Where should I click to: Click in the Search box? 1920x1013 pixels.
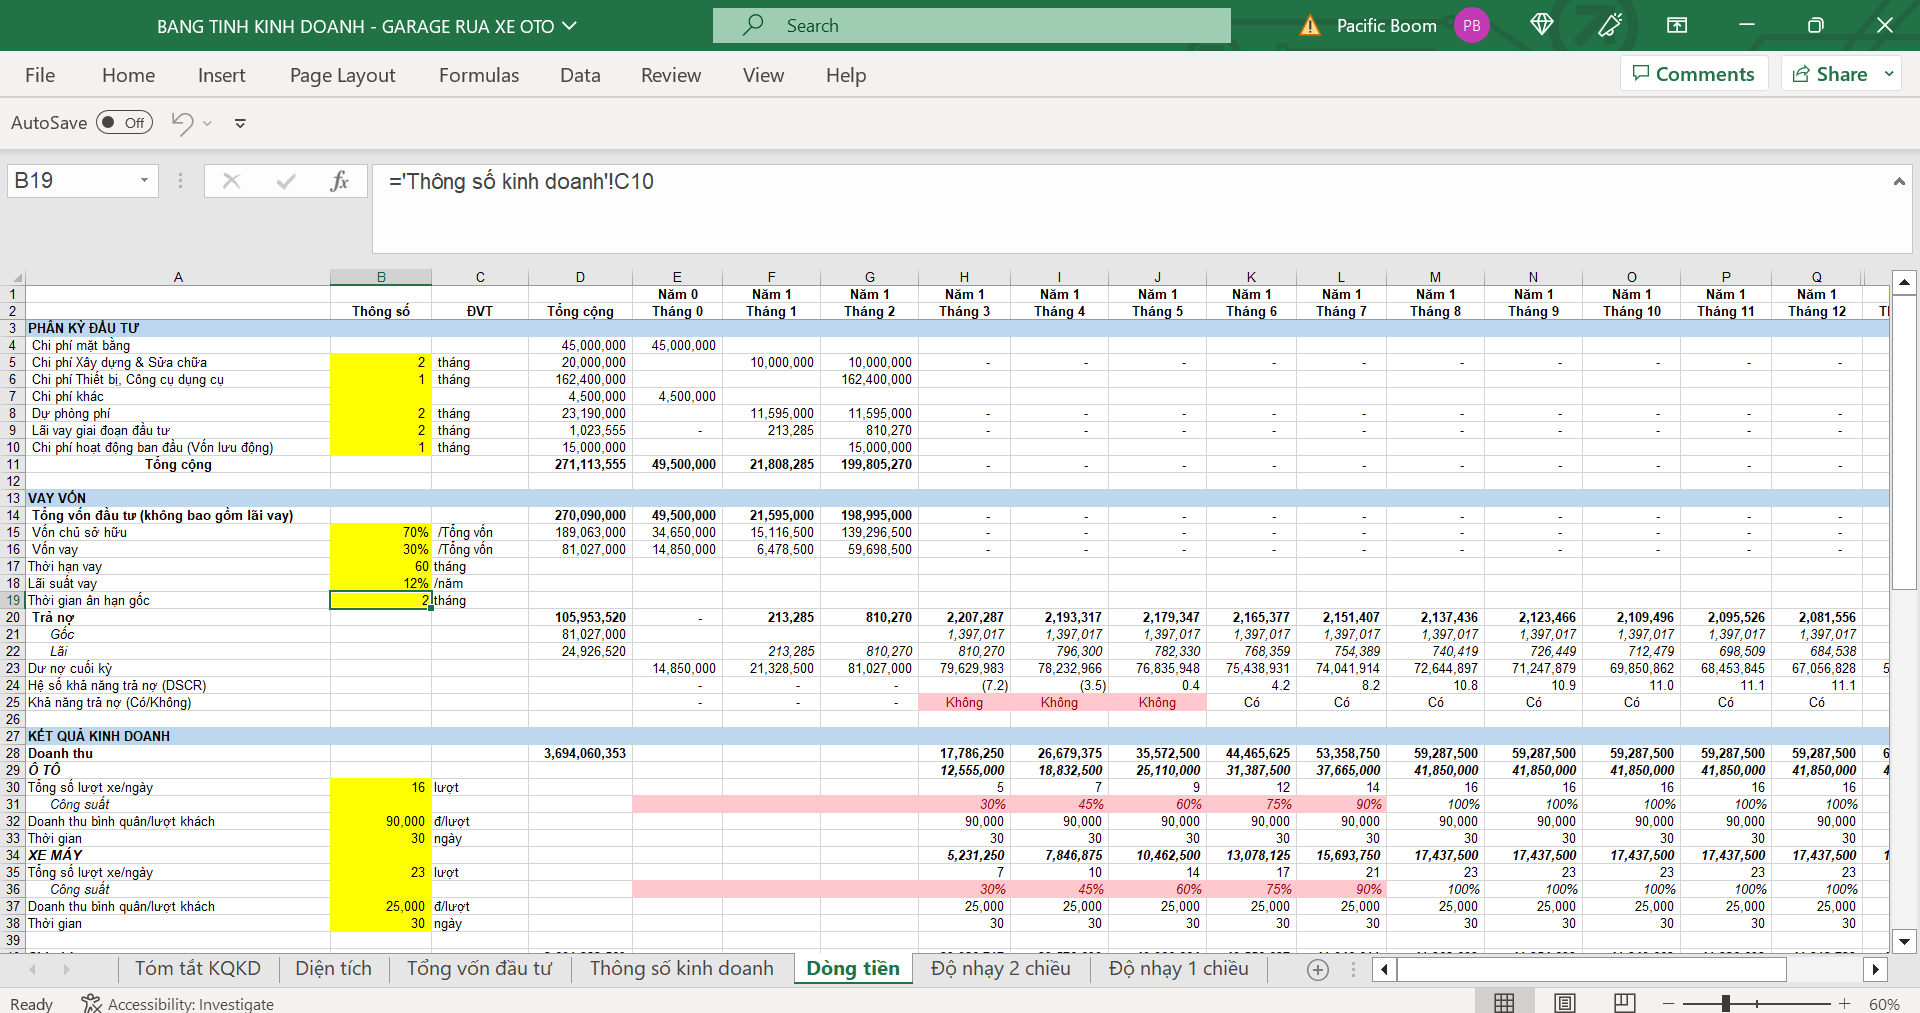coord(971,26)
